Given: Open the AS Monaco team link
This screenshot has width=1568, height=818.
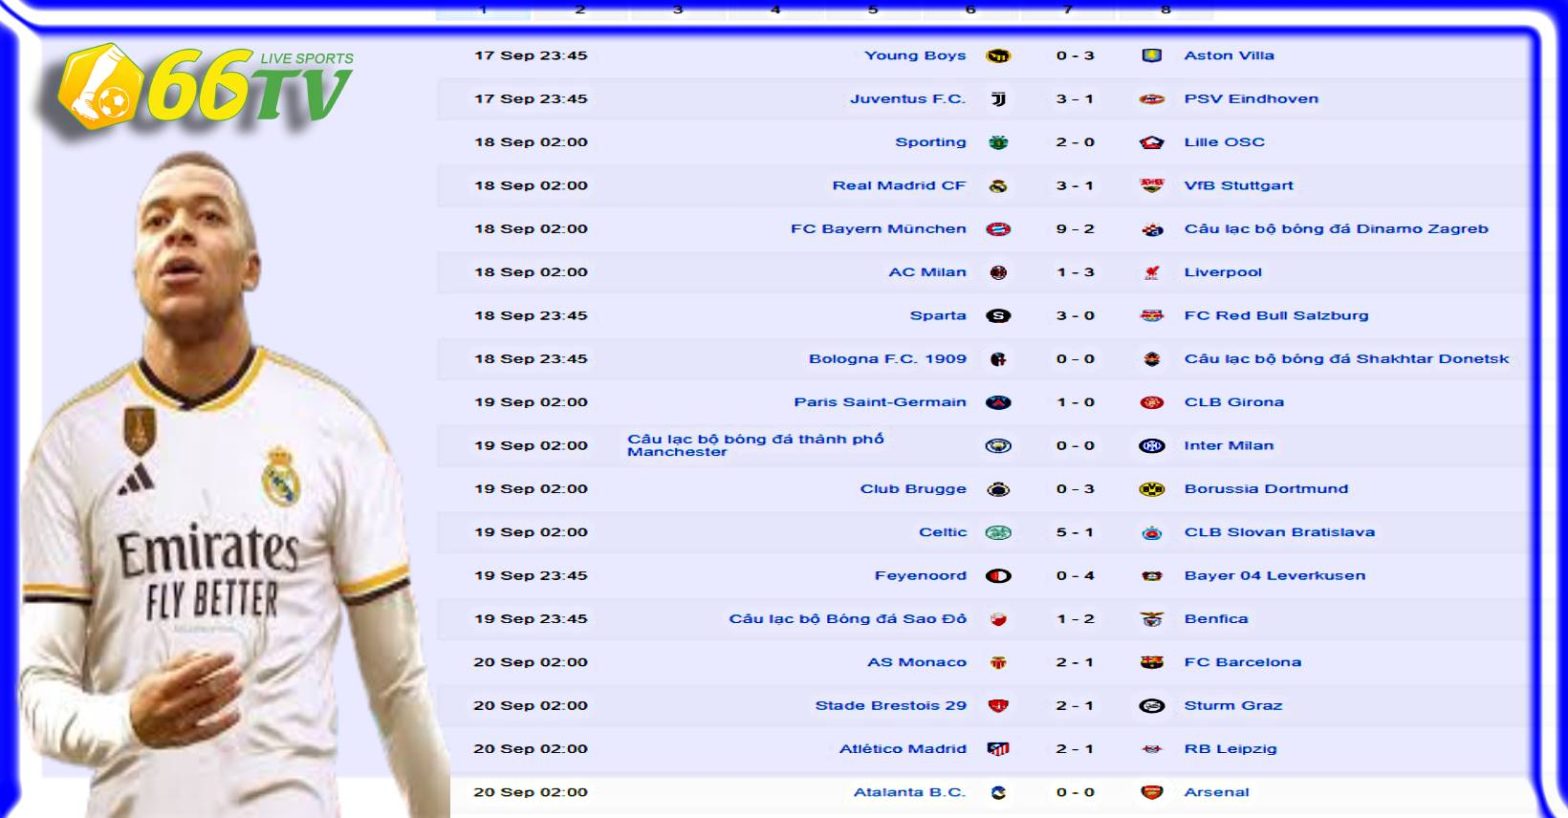Looking at the screenshot, I should pyautogui.click(x=917, y=662).
